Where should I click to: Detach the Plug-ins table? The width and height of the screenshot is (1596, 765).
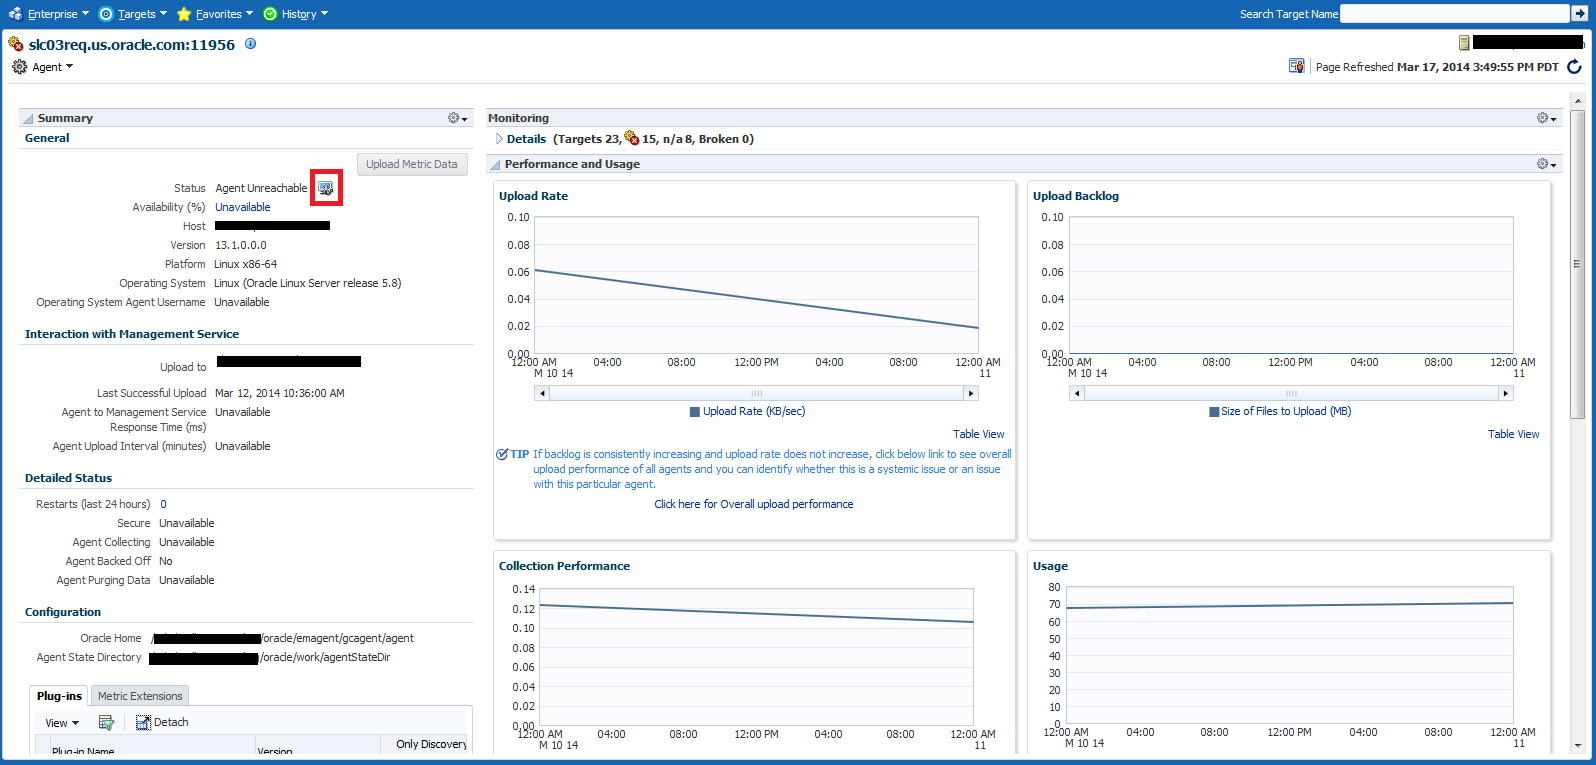[x=162, y=722]
